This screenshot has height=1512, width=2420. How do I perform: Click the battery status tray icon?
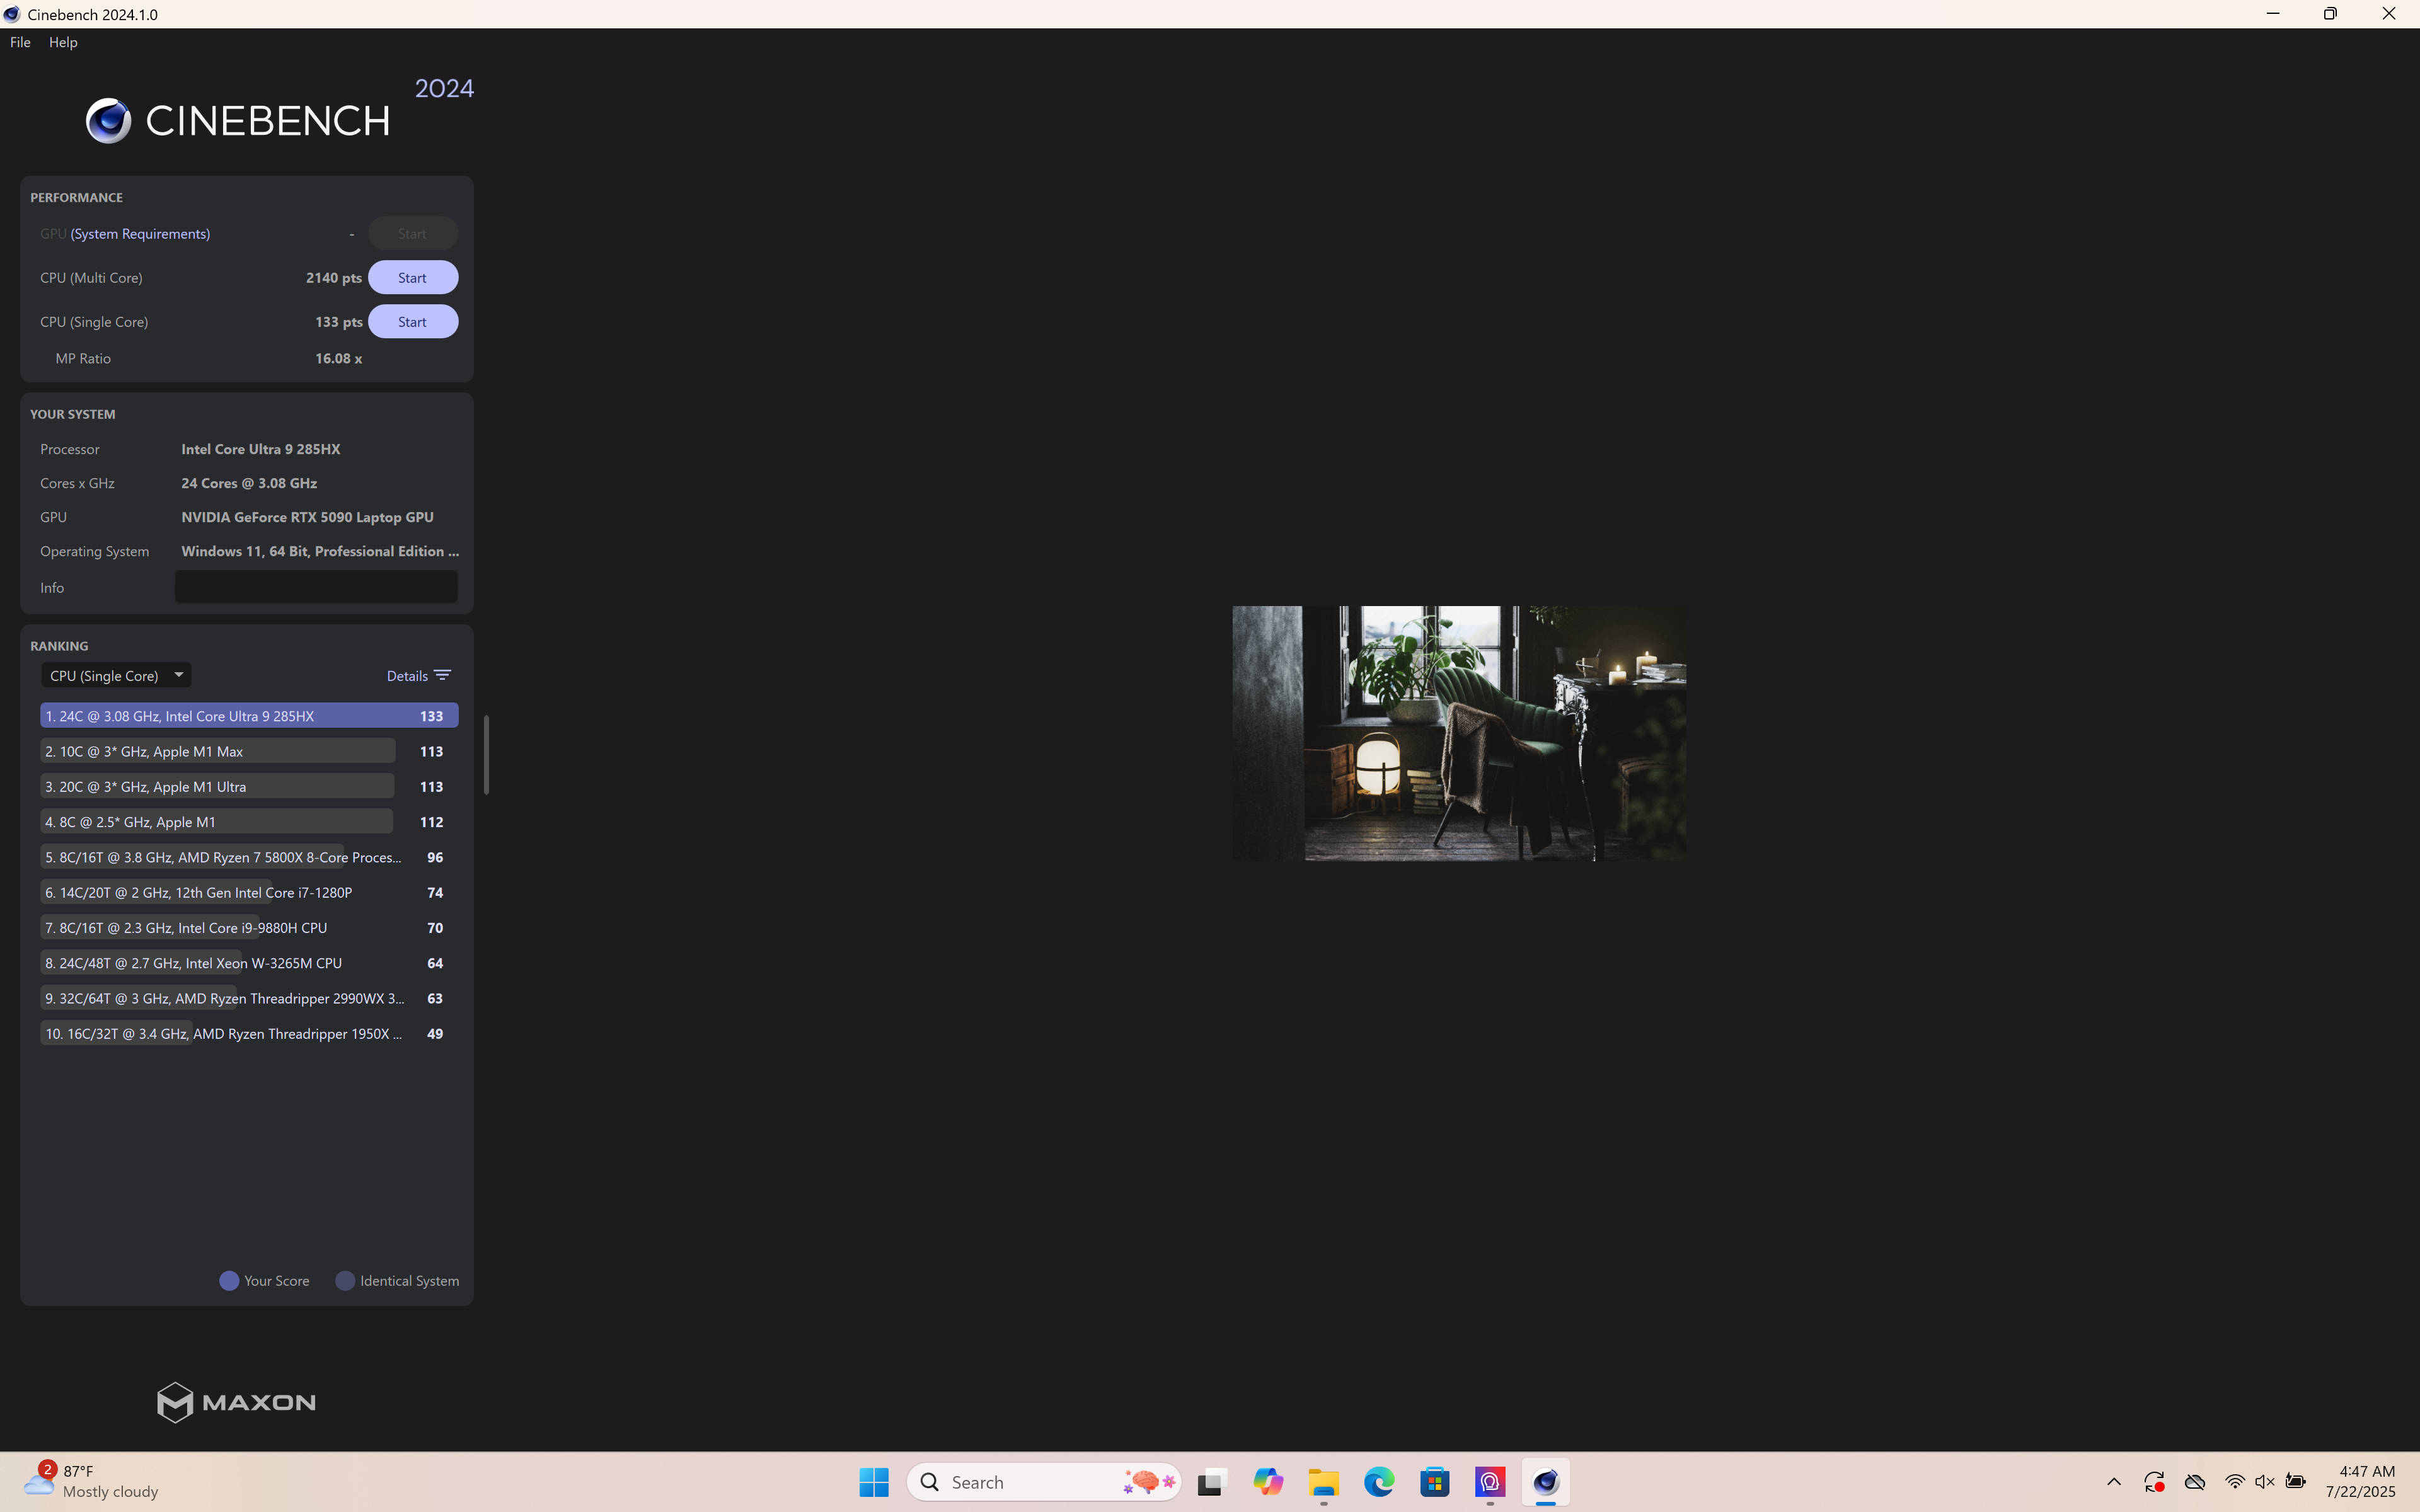(2296, 1482)
